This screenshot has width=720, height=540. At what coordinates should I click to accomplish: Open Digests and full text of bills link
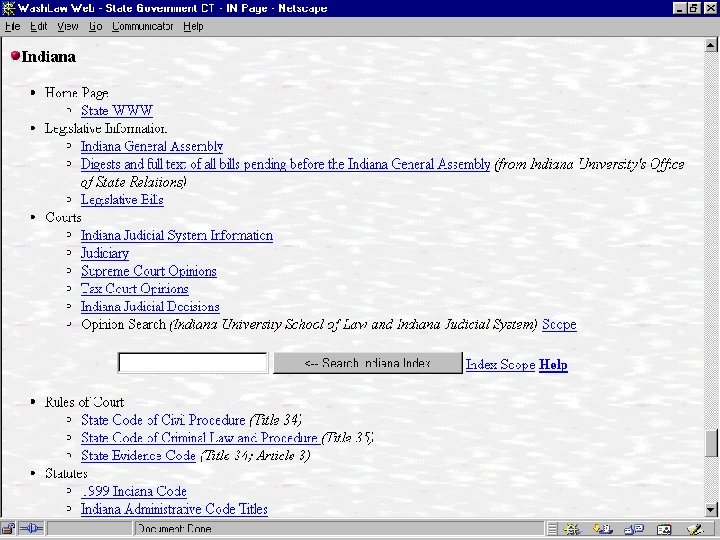click(286, 164)
